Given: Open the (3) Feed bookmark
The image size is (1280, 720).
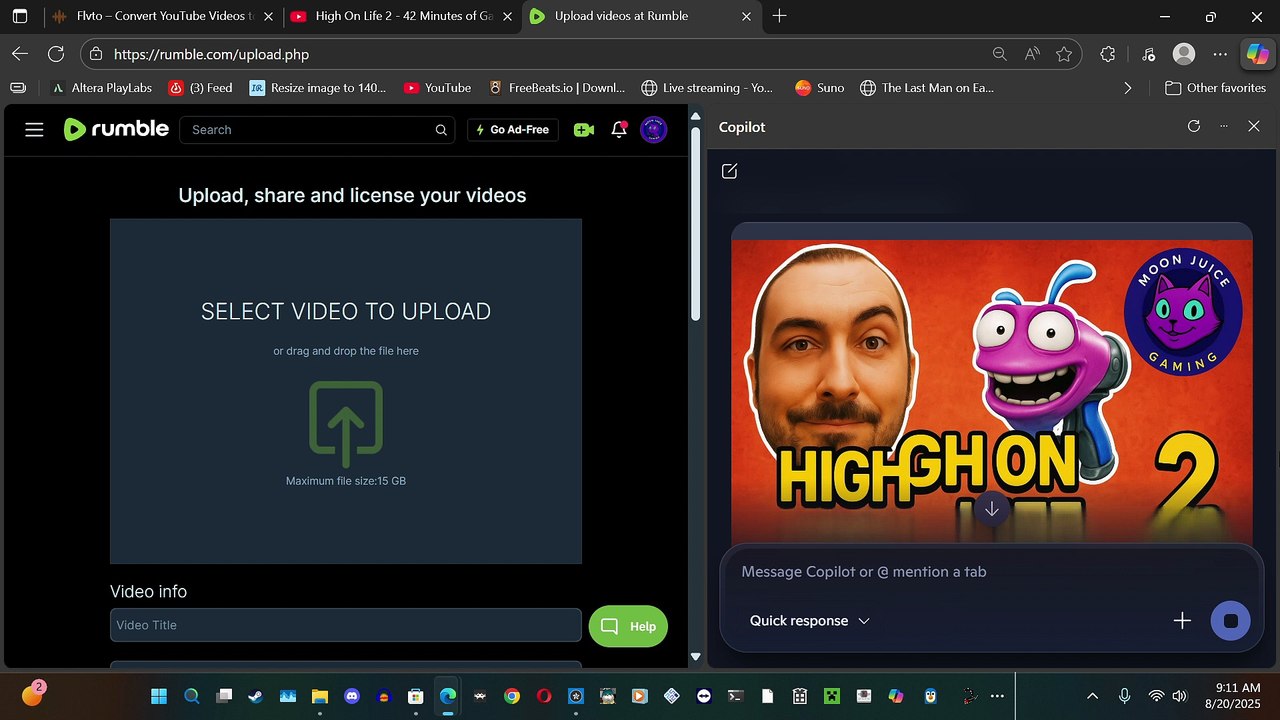Looking at the screenshot, I should 200,88.
